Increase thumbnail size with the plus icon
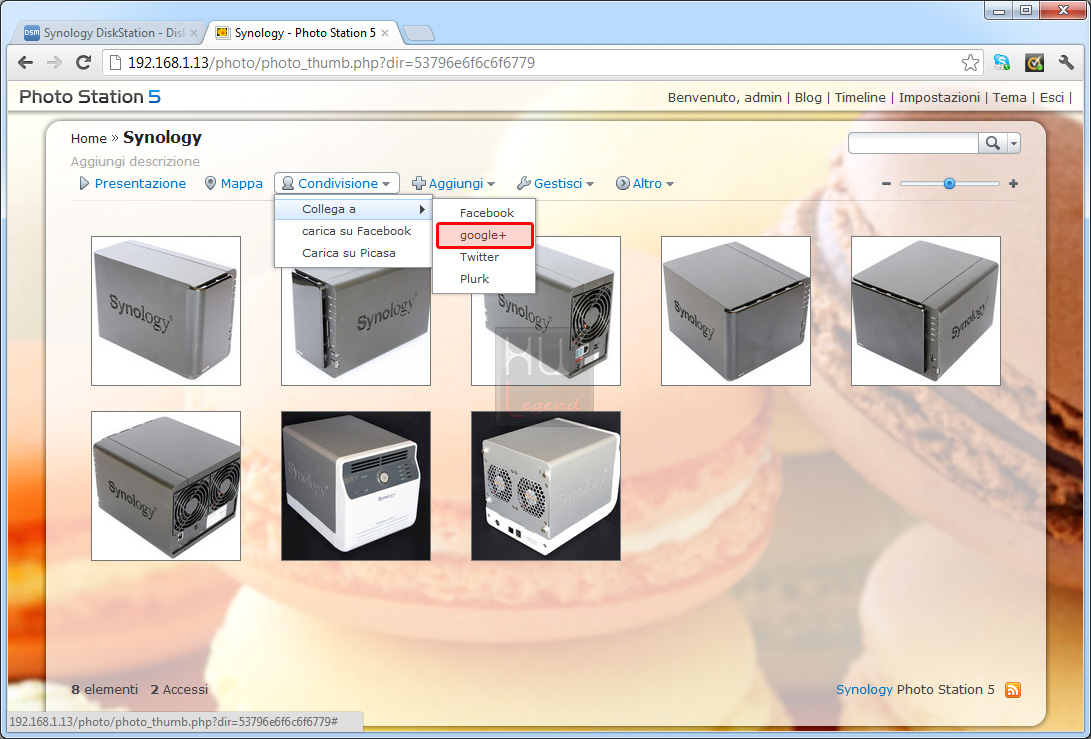Screen dimensions: 1091x739 [x=1013, y=184]
